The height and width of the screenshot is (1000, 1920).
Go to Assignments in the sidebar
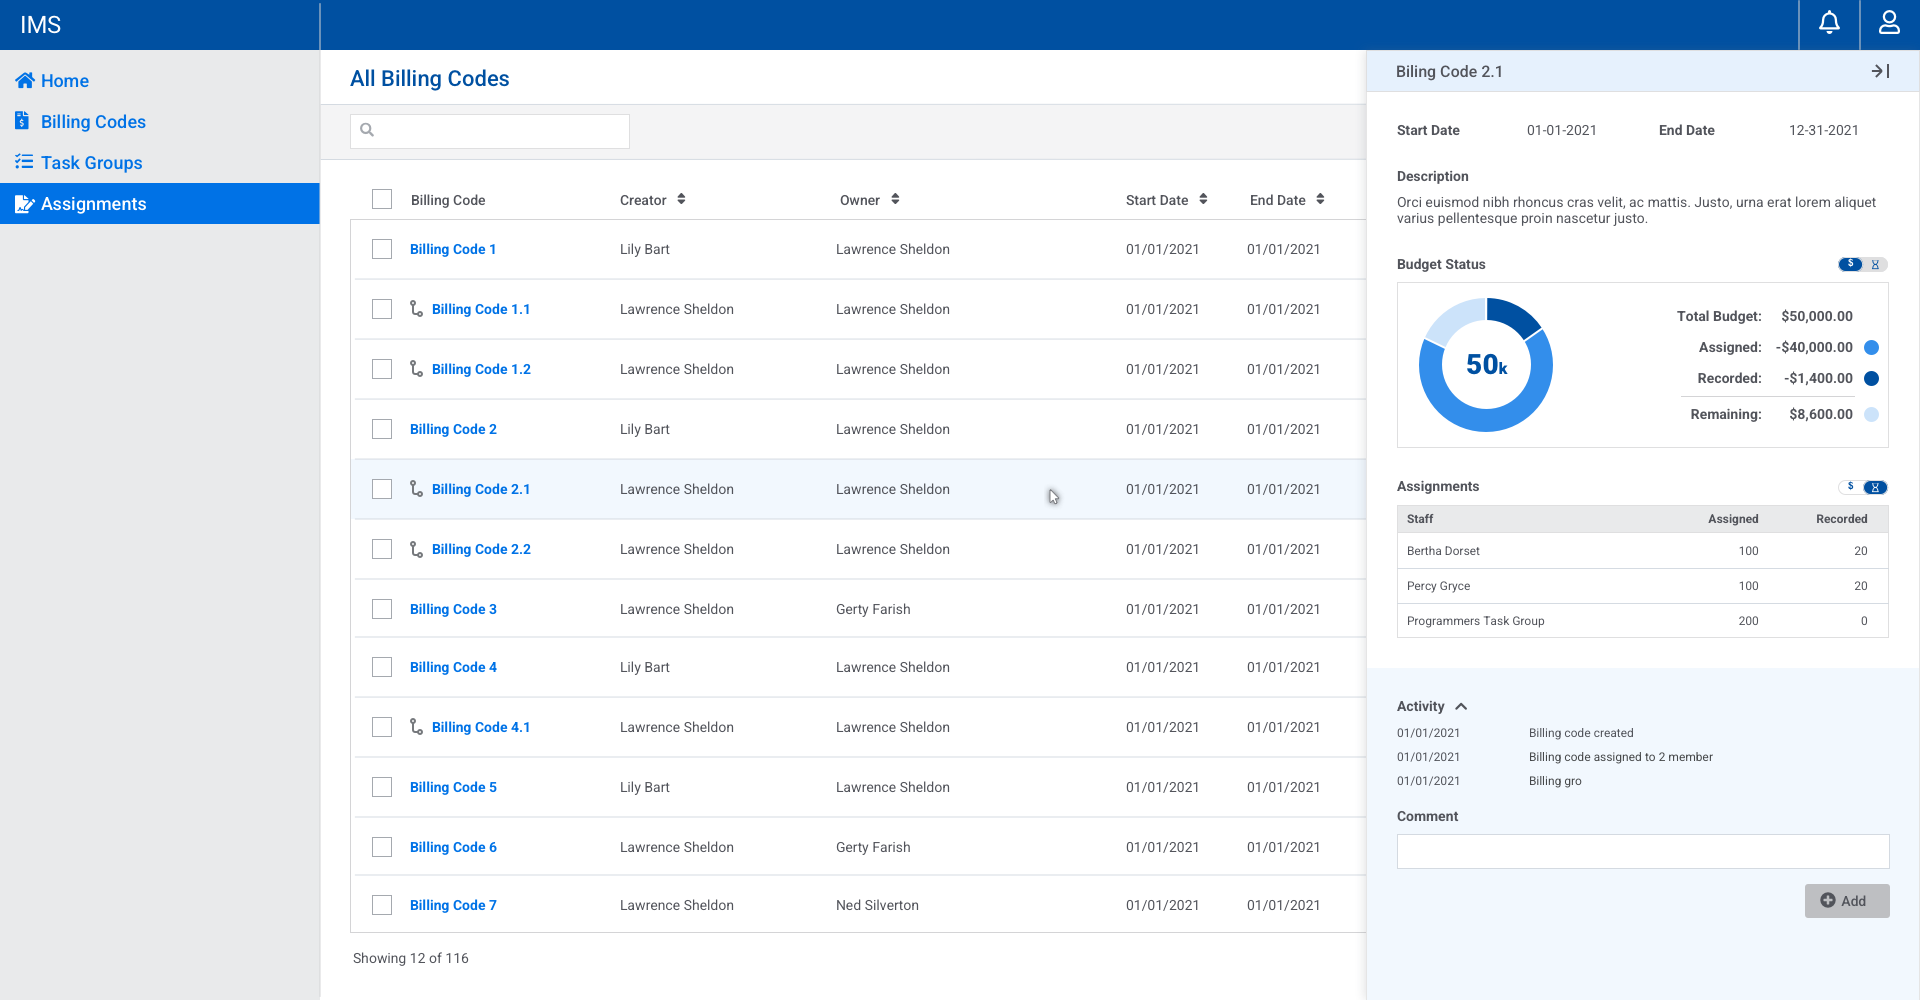93,204
